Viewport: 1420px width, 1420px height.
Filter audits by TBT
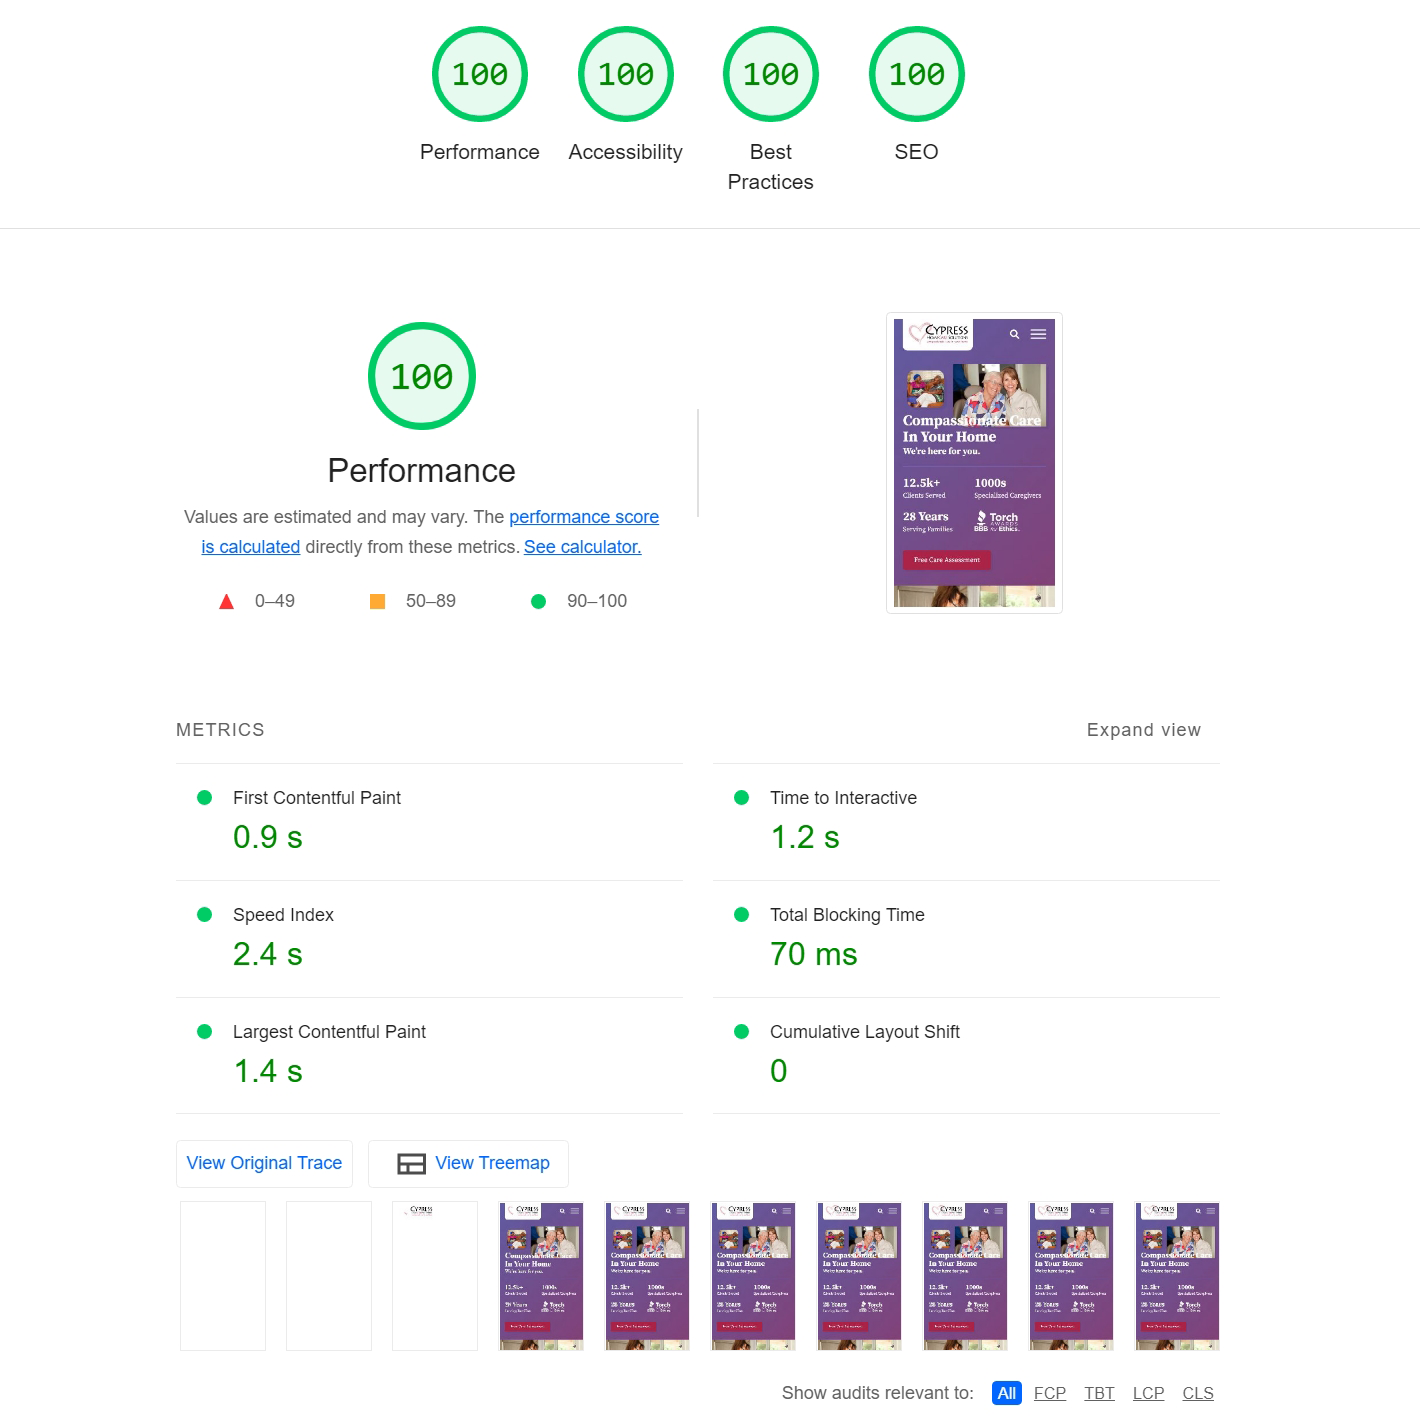point(1099,1393)
